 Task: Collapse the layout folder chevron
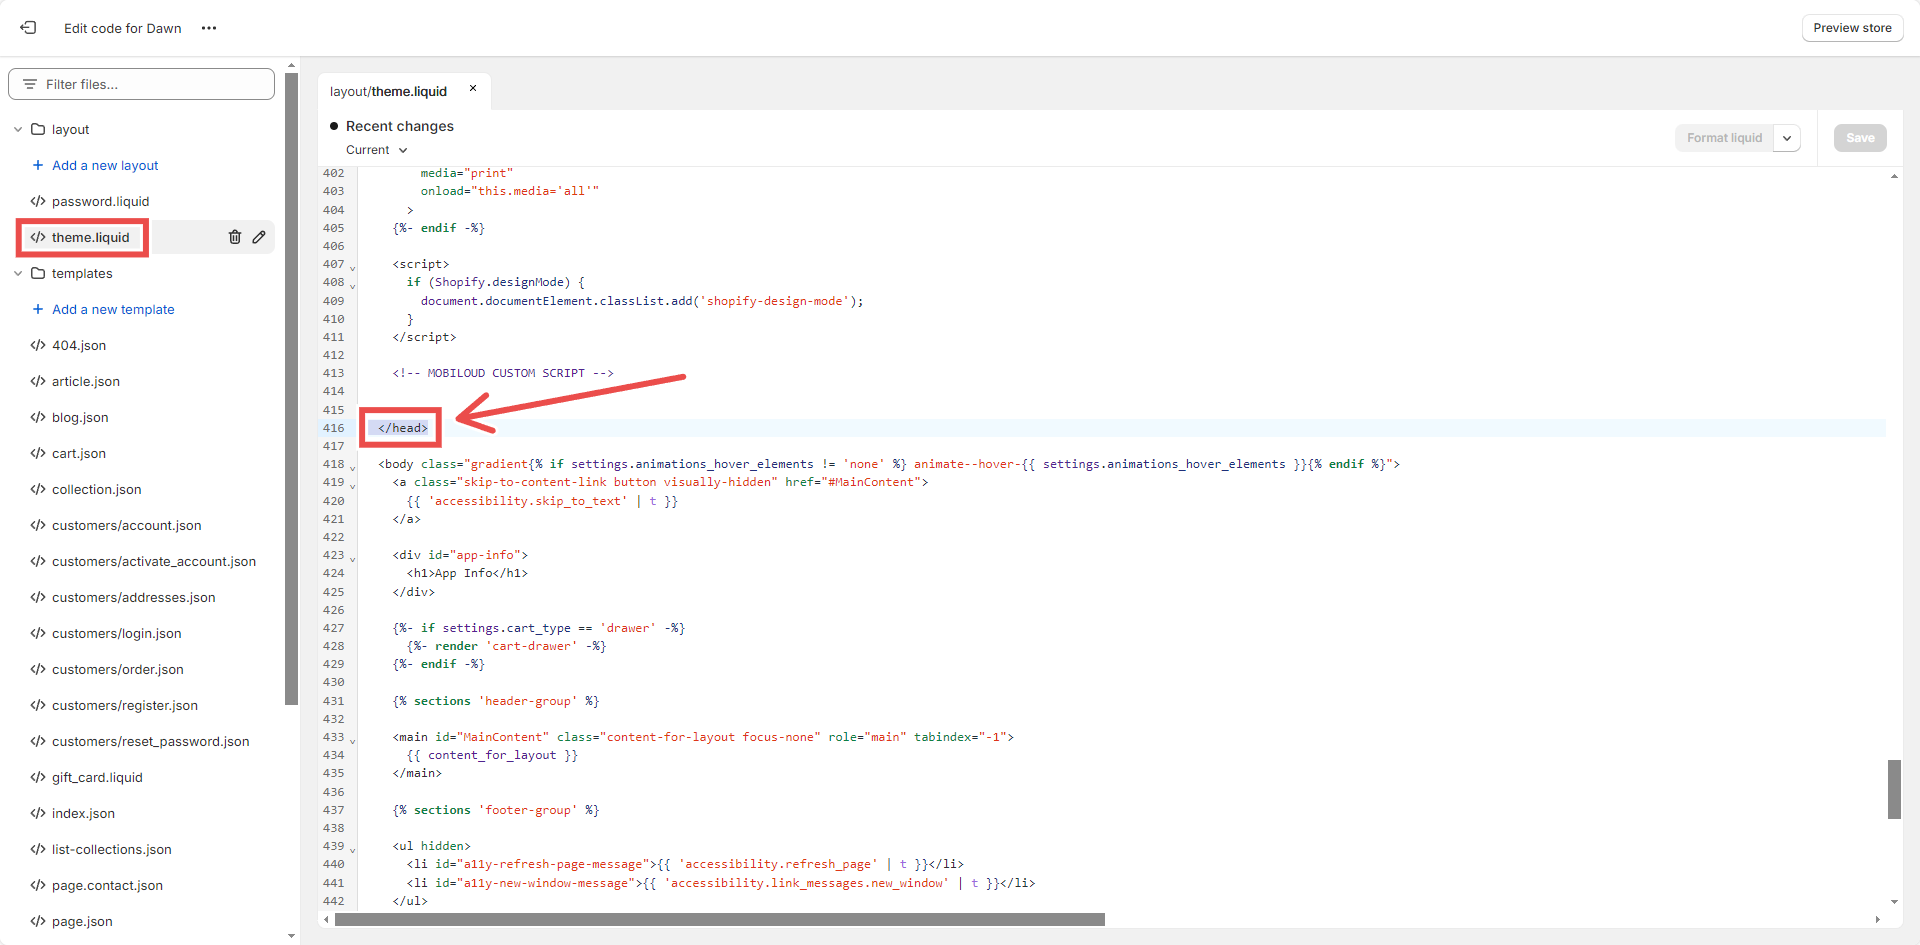pyautogui.click(x=18, y=129)
